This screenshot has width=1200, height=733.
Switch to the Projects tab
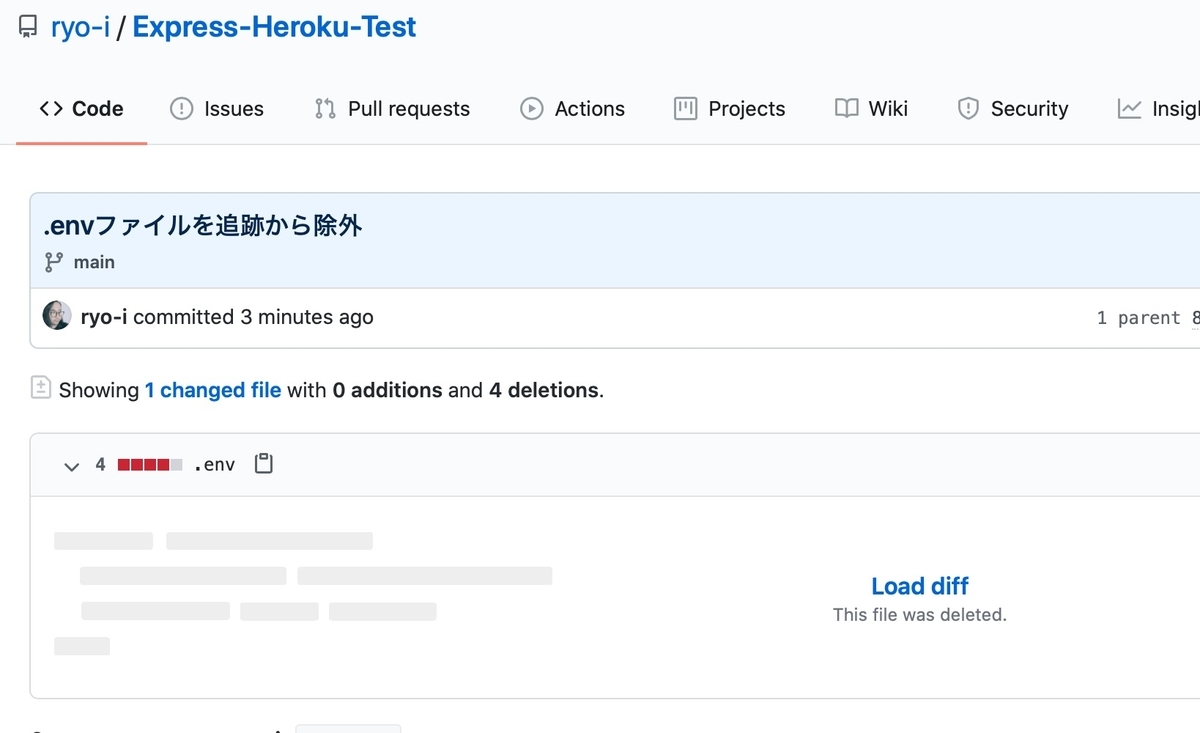730,109
